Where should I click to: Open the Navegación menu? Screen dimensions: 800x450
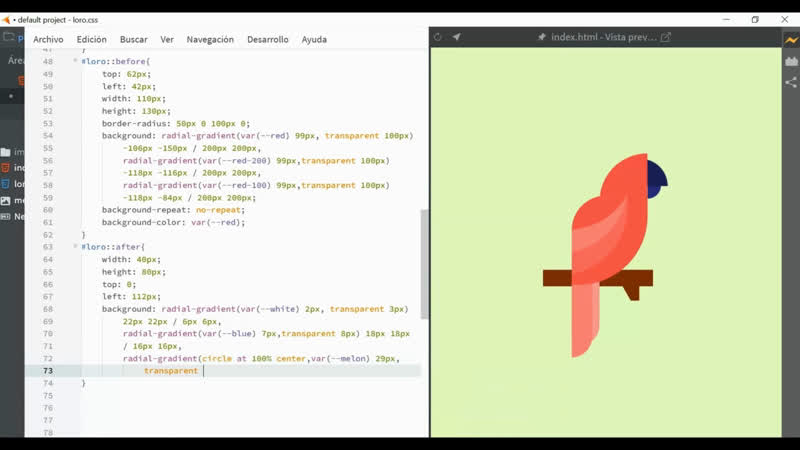point(210,39)
